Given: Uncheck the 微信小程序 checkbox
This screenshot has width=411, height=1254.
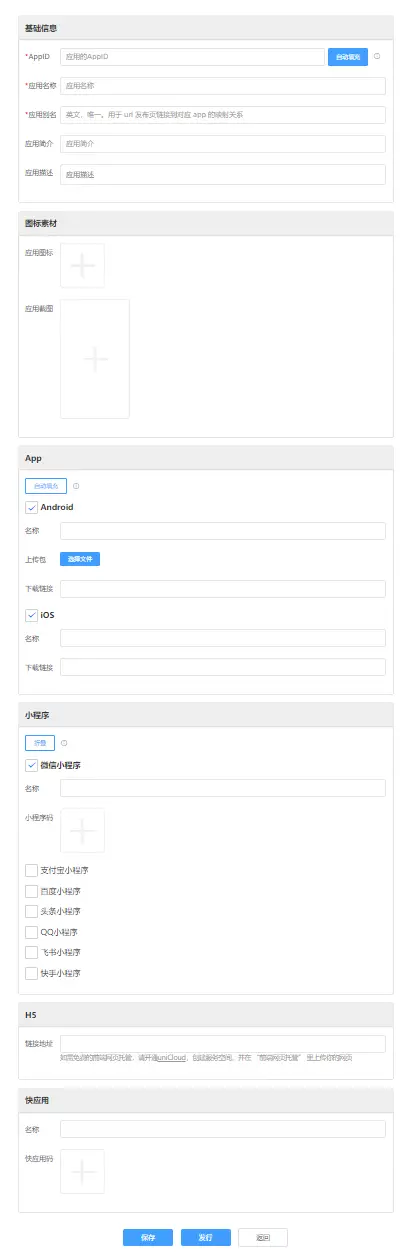Looking at the screenshot, I should tap(31, 765).
